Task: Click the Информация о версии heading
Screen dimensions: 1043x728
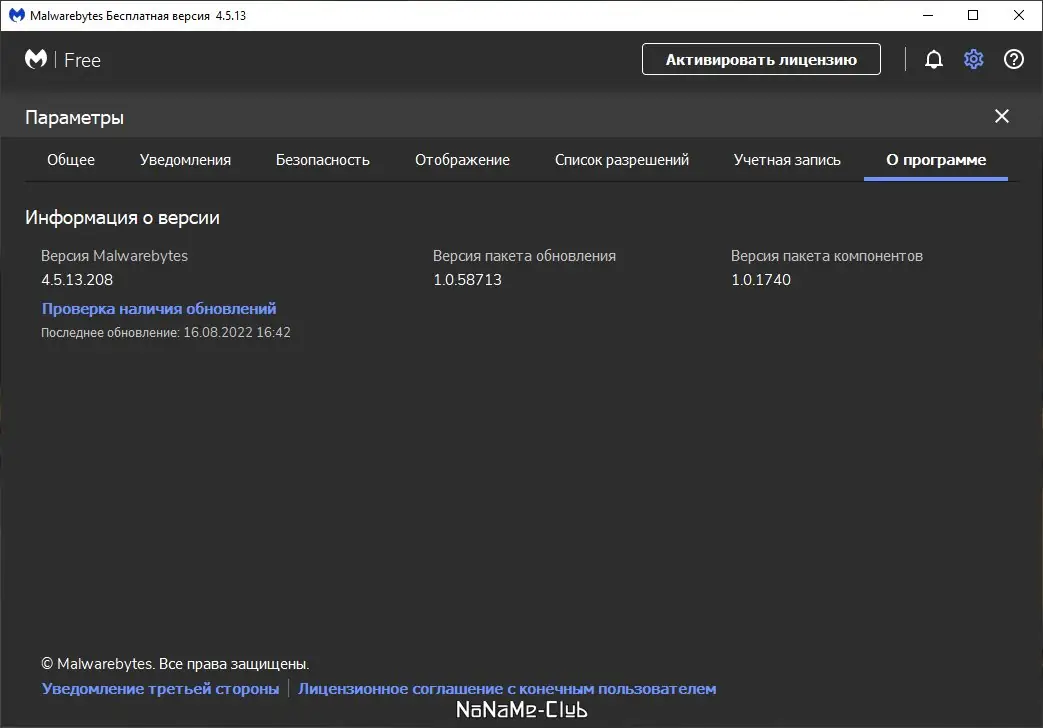Action: coord(122,218)
